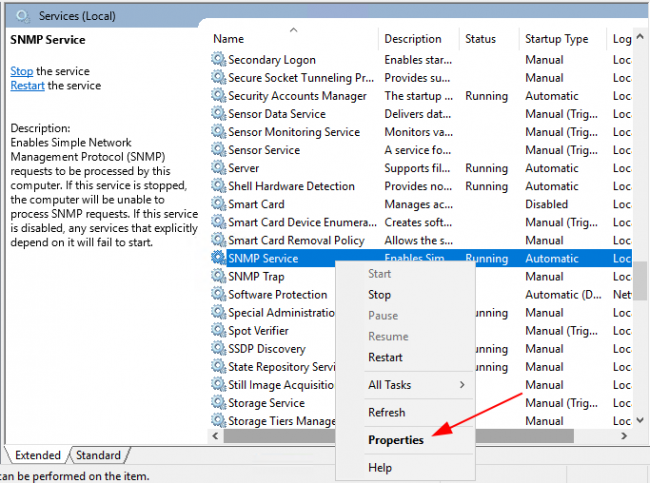The height and width of the screenshot is (483, 650).
Task: Sort by the Startup Type column header
Action: tap(556, 39)
